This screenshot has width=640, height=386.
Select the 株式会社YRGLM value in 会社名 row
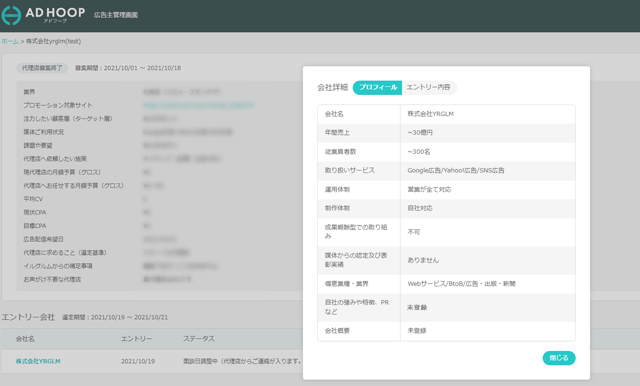coord(431,114)
